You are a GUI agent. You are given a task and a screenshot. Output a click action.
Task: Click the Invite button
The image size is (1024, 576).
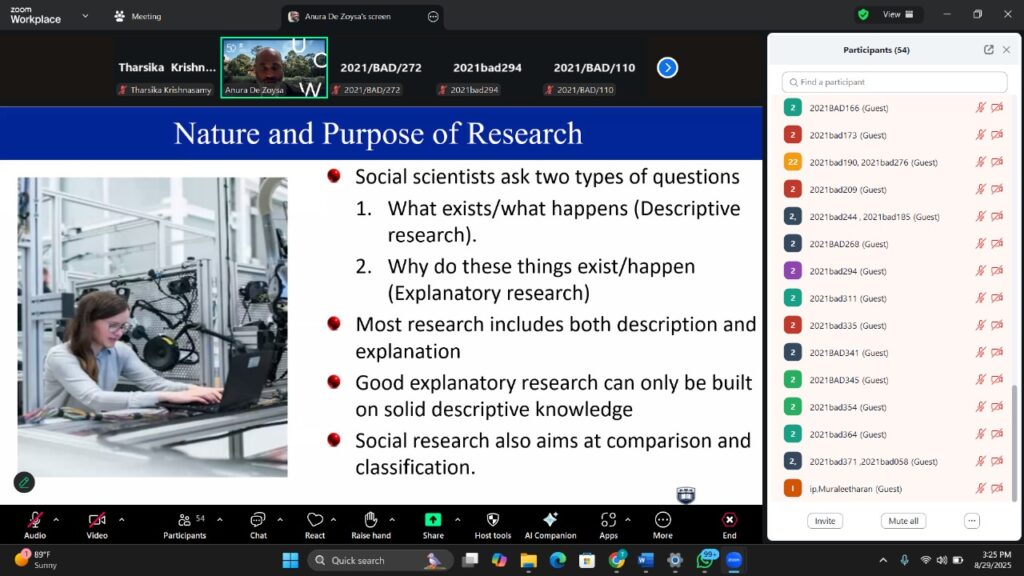pos(825,521)
